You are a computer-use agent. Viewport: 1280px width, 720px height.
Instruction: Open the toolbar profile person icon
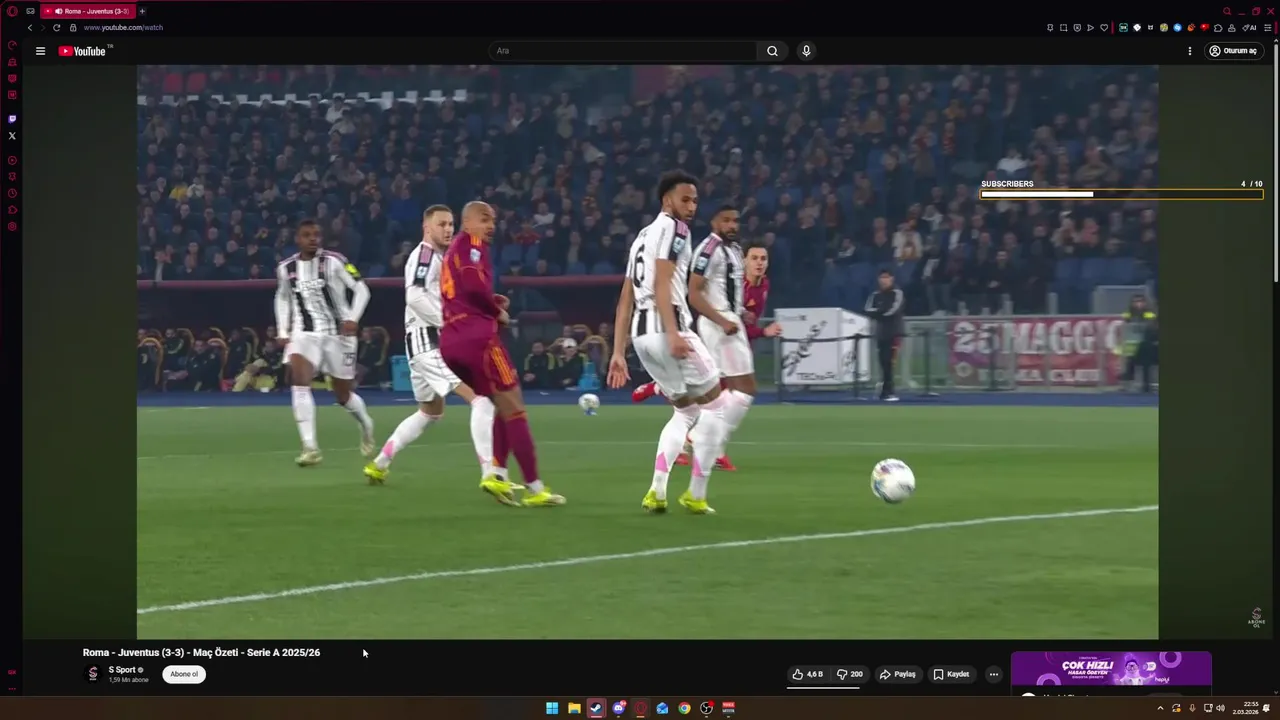[1231, 28]
